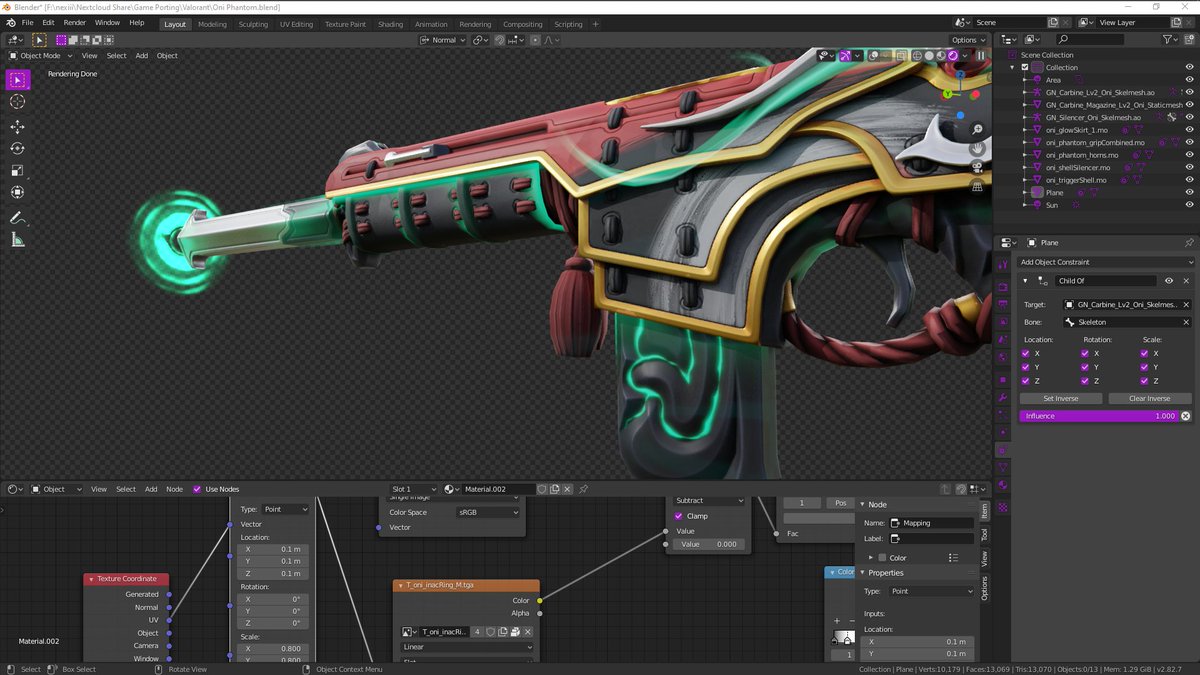Remove the Child Of constraint
Image resolution: width=1200 pixels, height=675 pixels.
(1186, 281)
